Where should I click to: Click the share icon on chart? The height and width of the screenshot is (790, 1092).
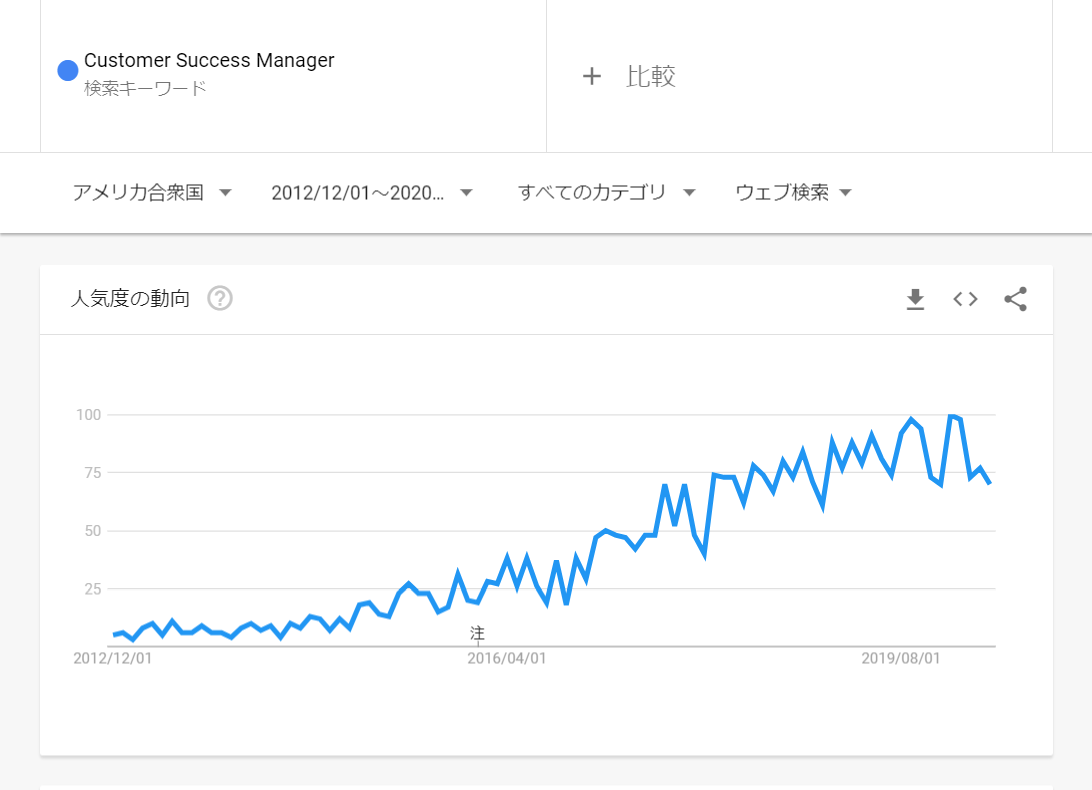click(1015, 299)
